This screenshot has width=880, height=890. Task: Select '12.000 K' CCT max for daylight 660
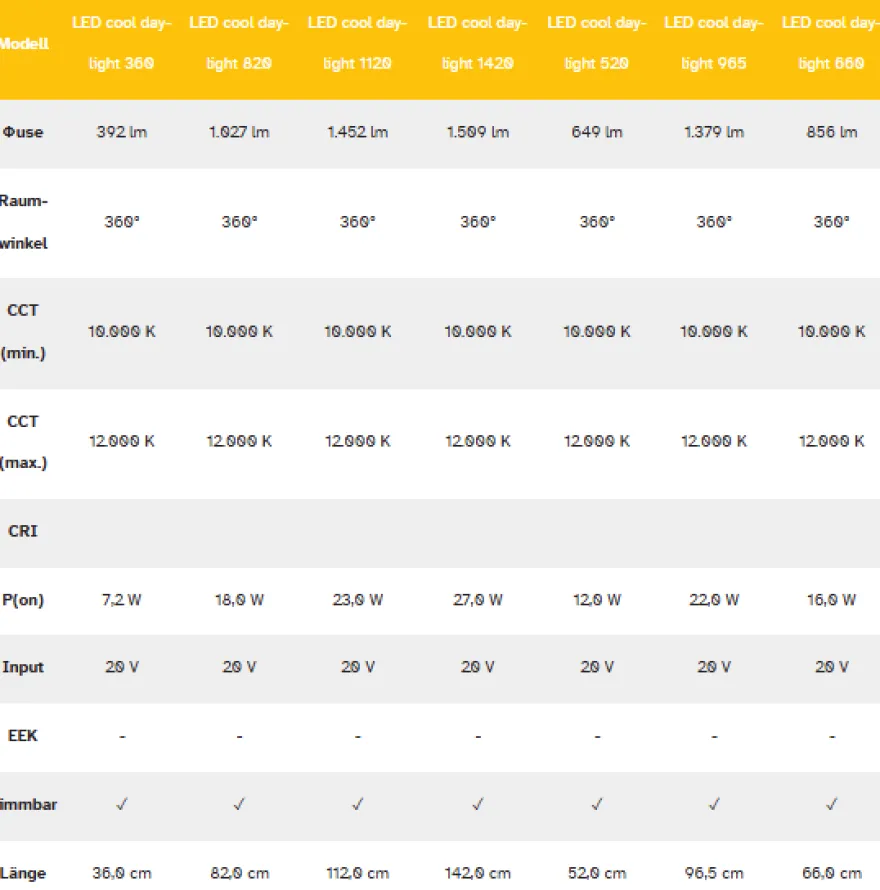click(x=832, y=441)
